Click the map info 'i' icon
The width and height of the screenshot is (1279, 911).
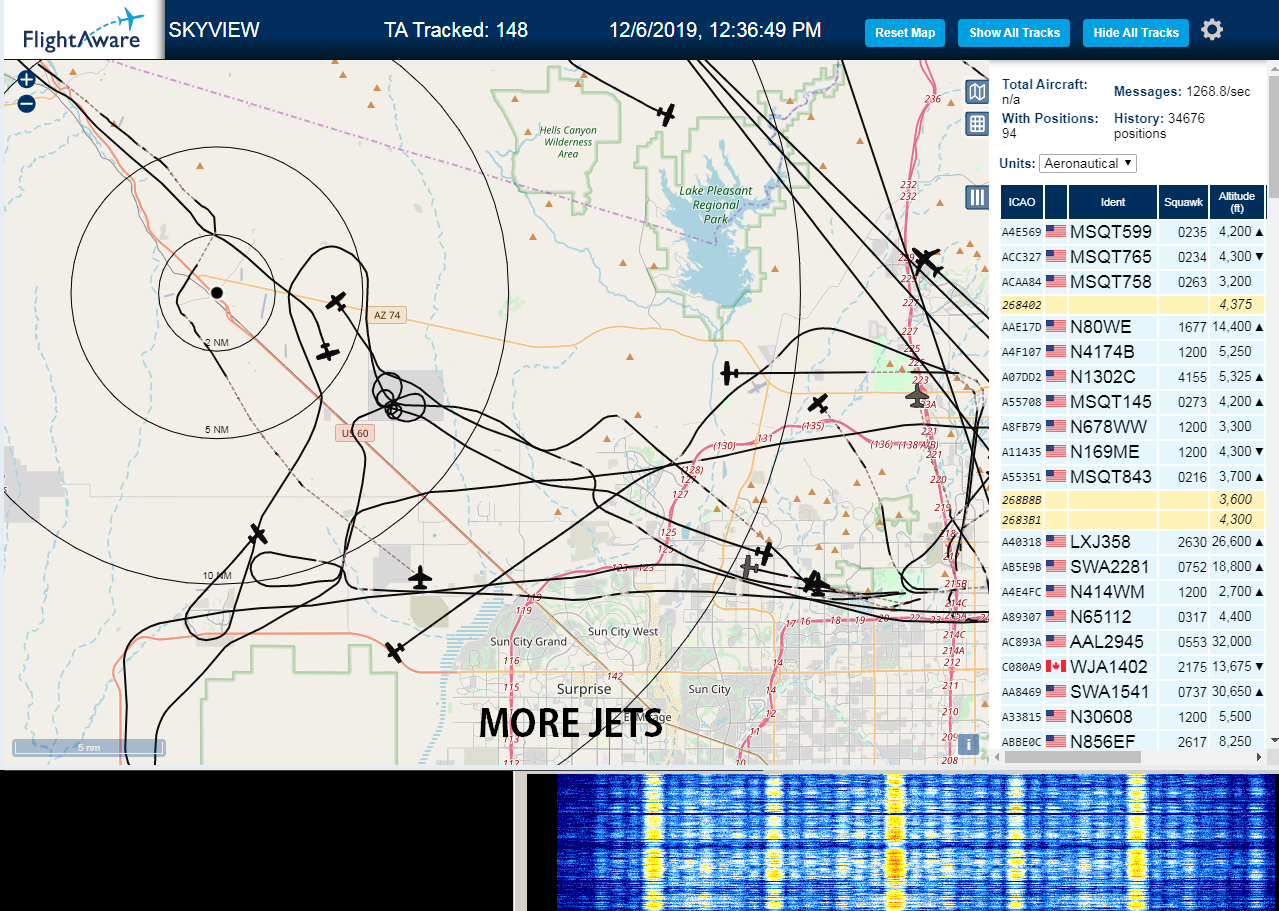click(968, 744)
